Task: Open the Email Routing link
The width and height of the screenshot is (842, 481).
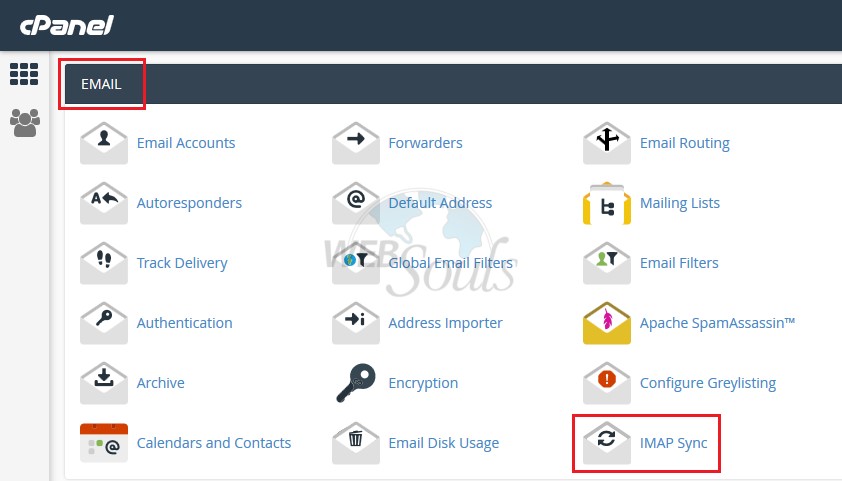Action: click(685, 143)
